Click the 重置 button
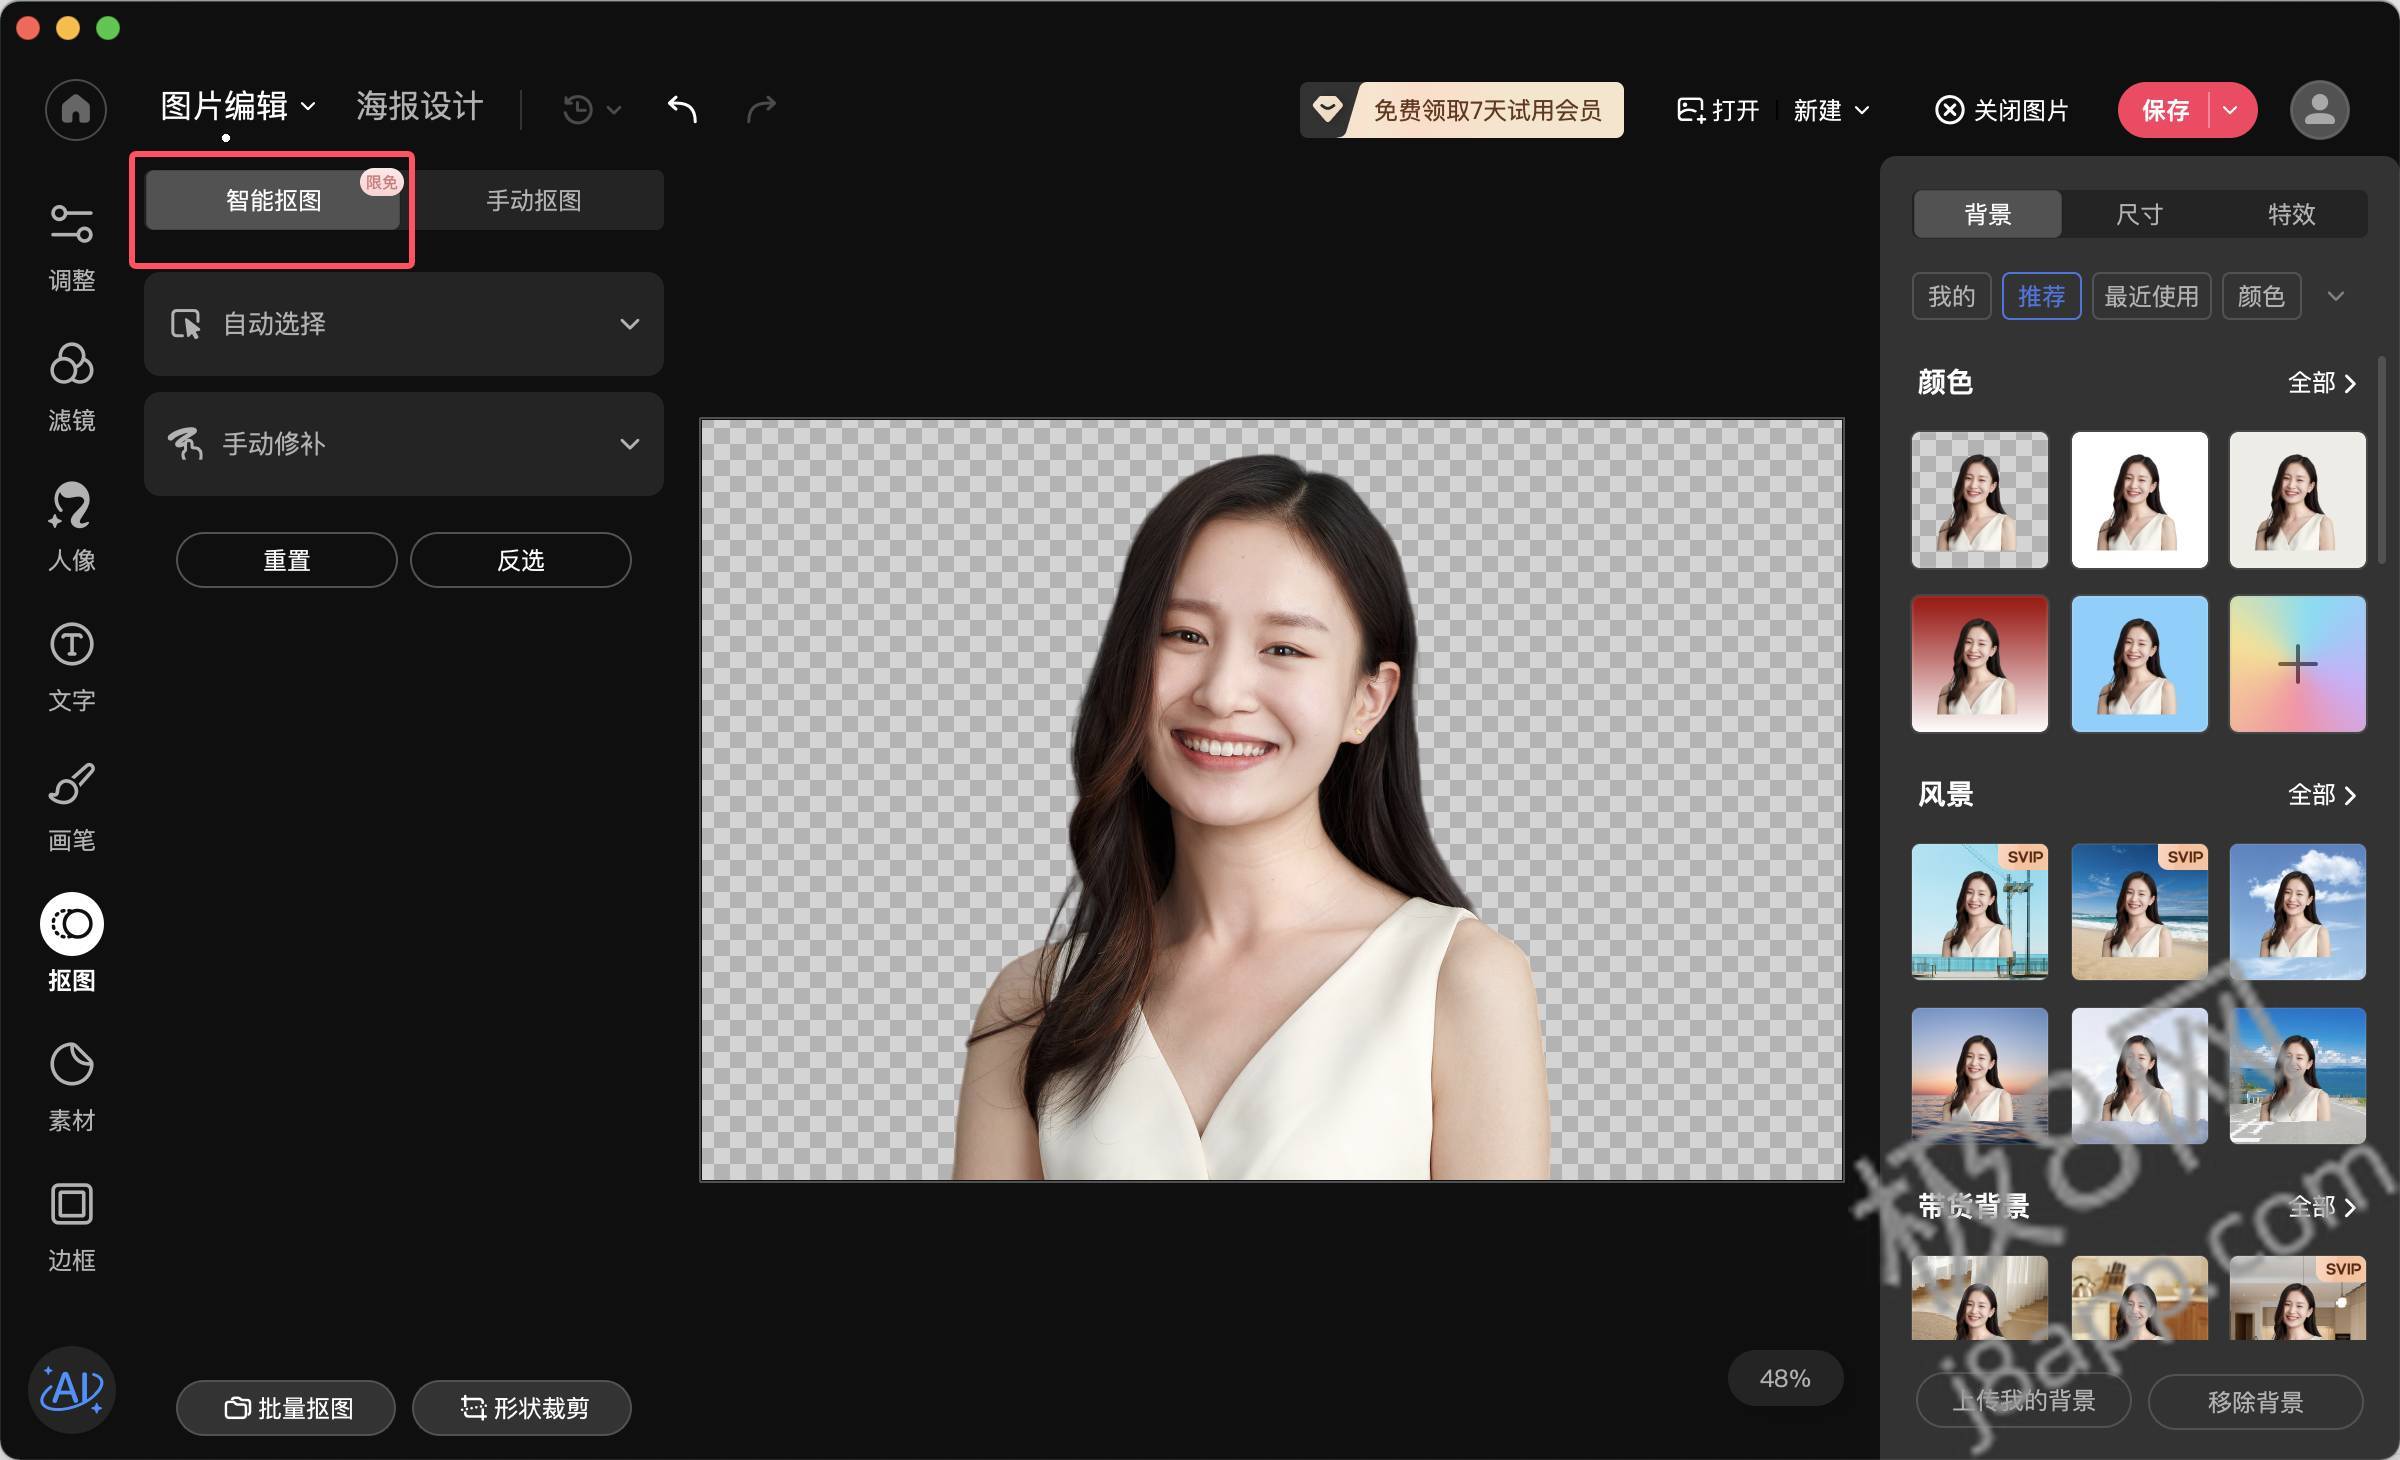This screenshot has width=2400, height=1460. coord(281,559)
